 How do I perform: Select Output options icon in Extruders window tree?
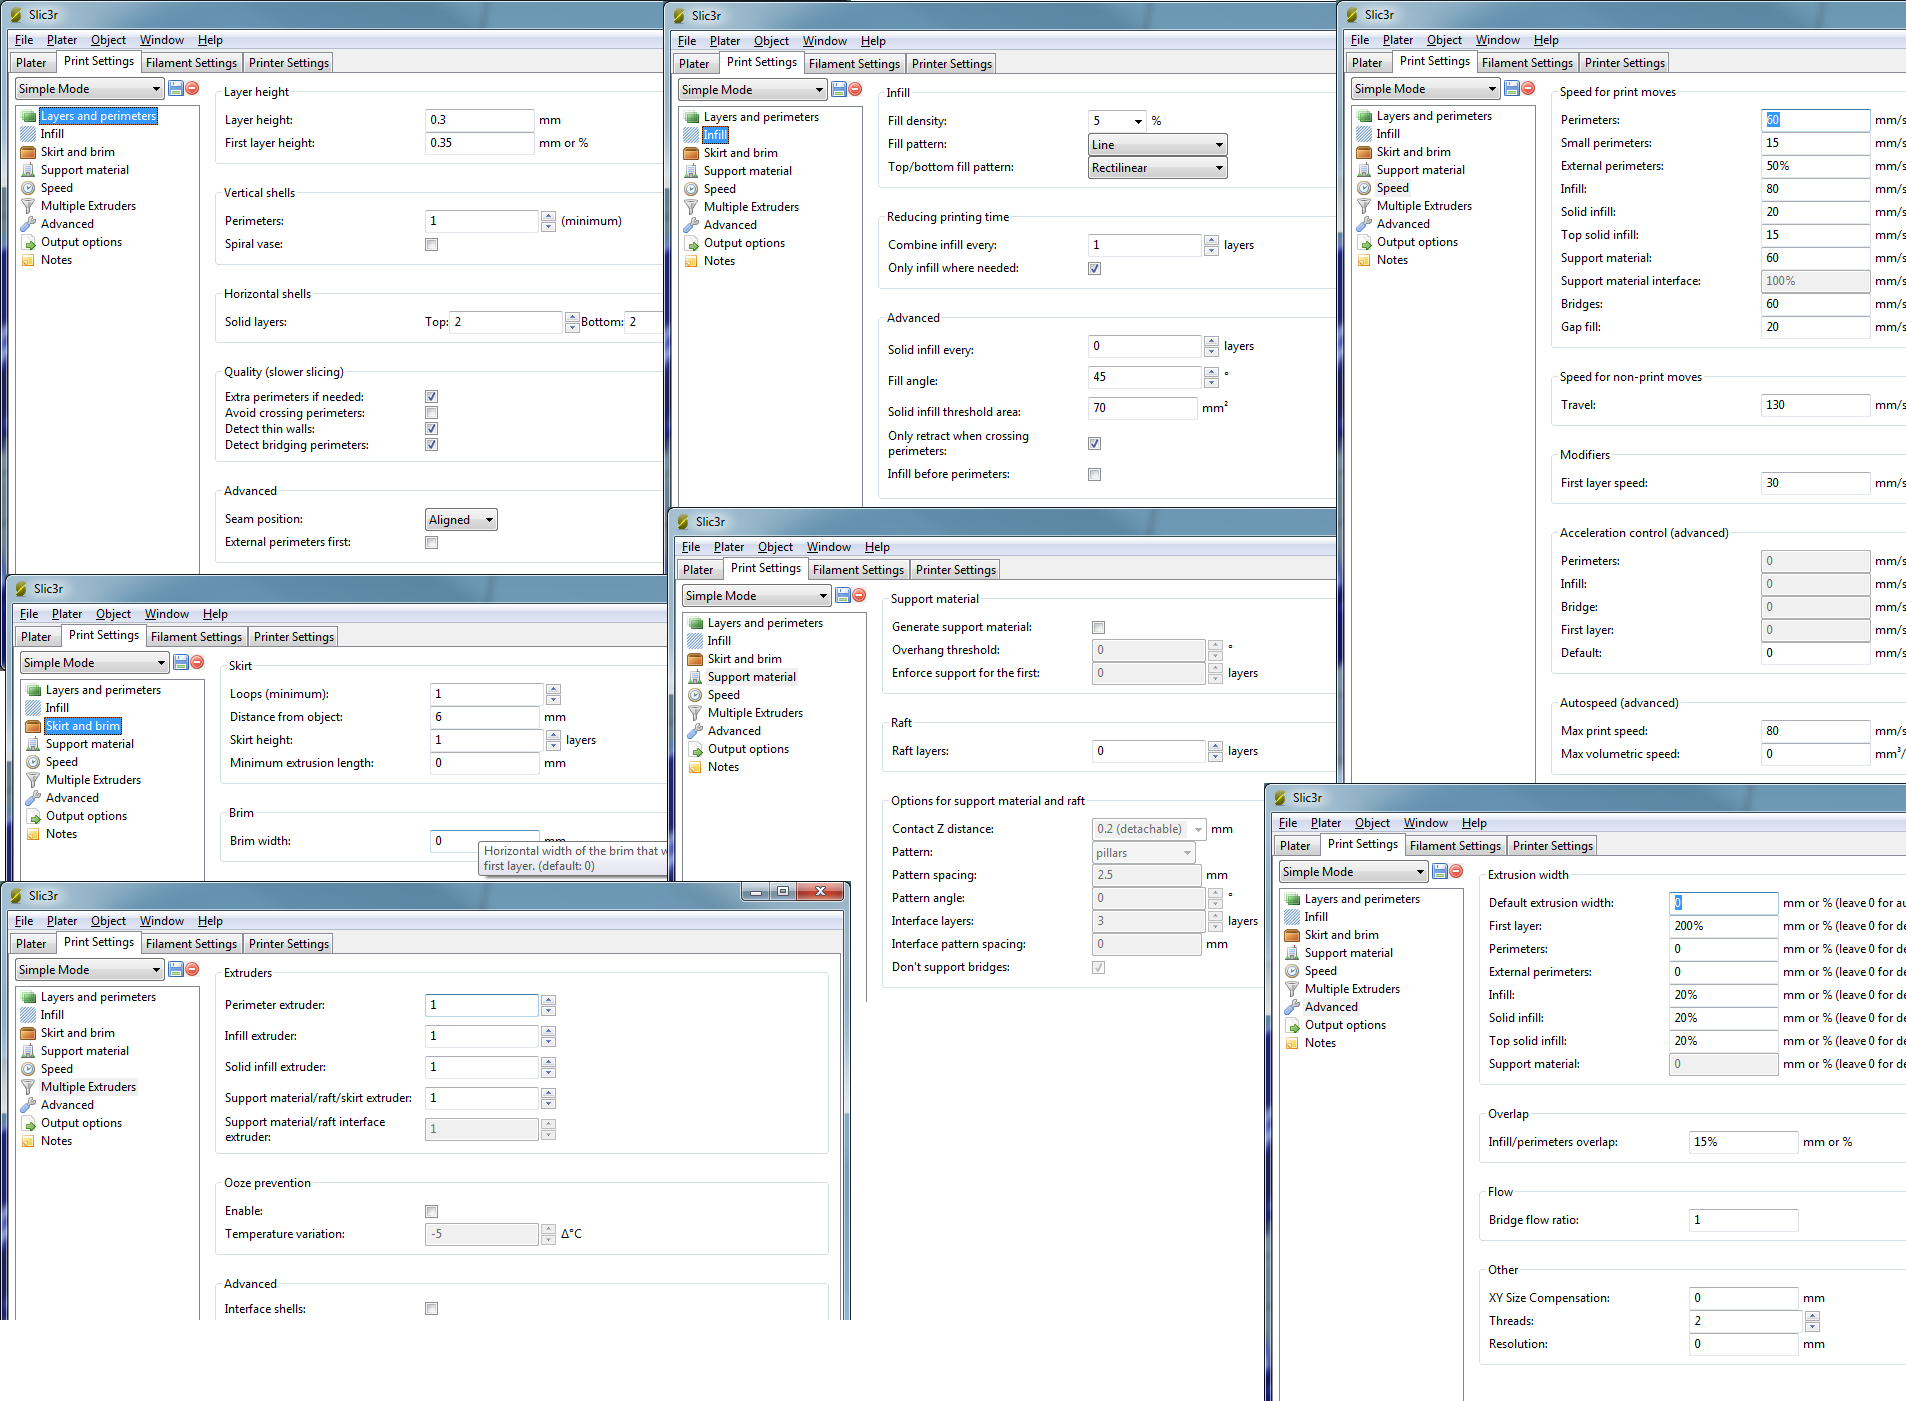(28, 1123)
